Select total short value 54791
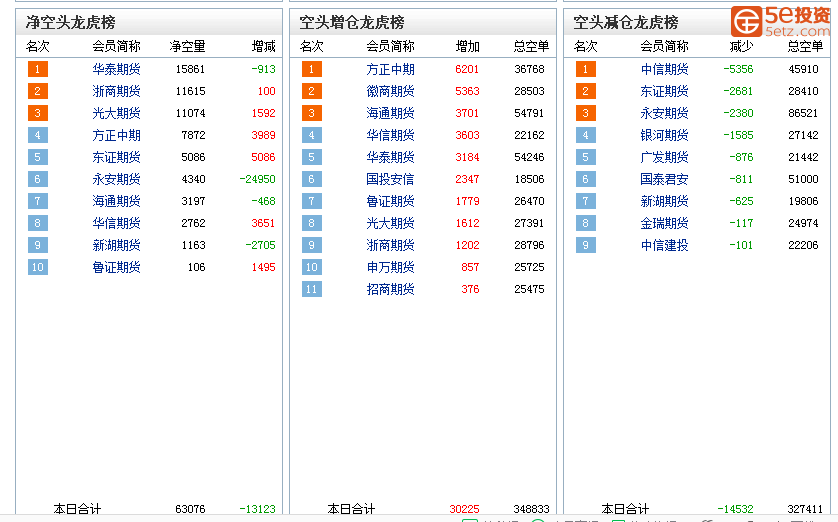Image resolution: width=838 pixels, height=522 pixels. tap(529, 113)
